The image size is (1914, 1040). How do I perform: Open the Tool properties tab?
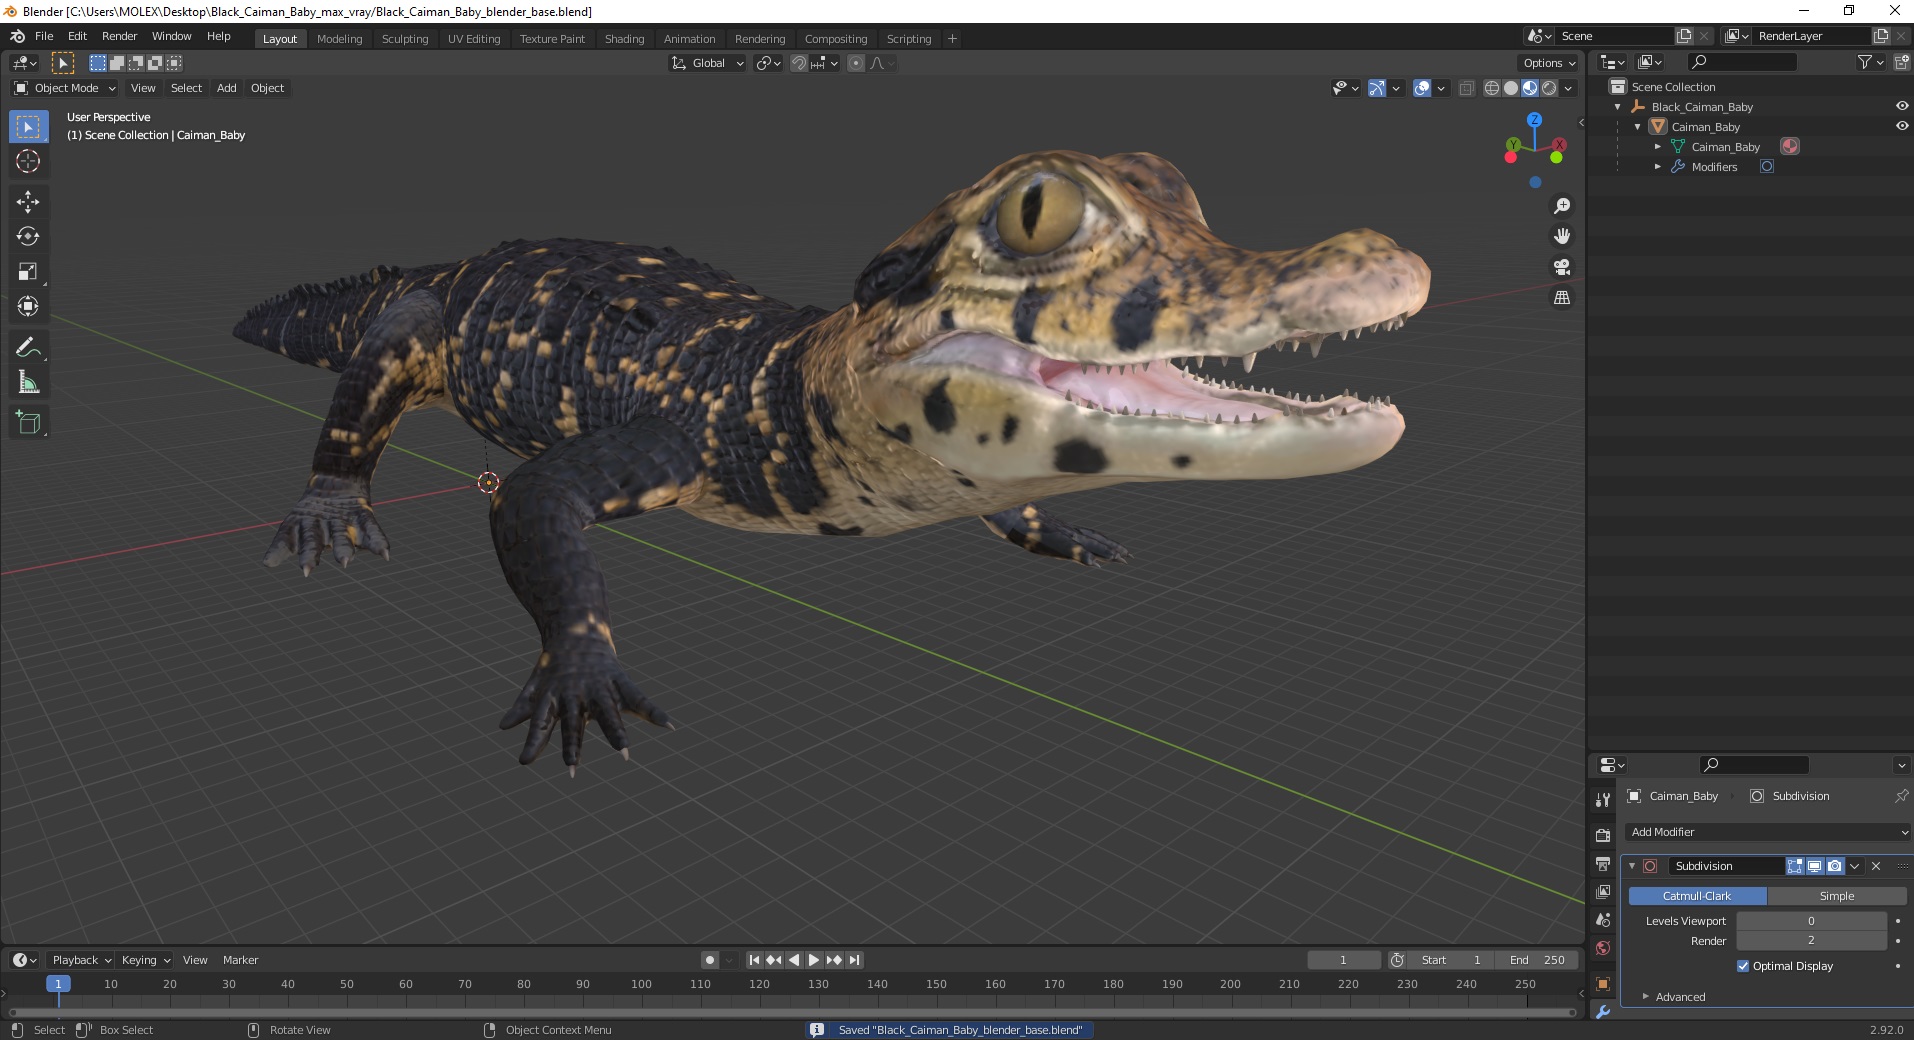pyautogui.click(x=1603, y=800)
